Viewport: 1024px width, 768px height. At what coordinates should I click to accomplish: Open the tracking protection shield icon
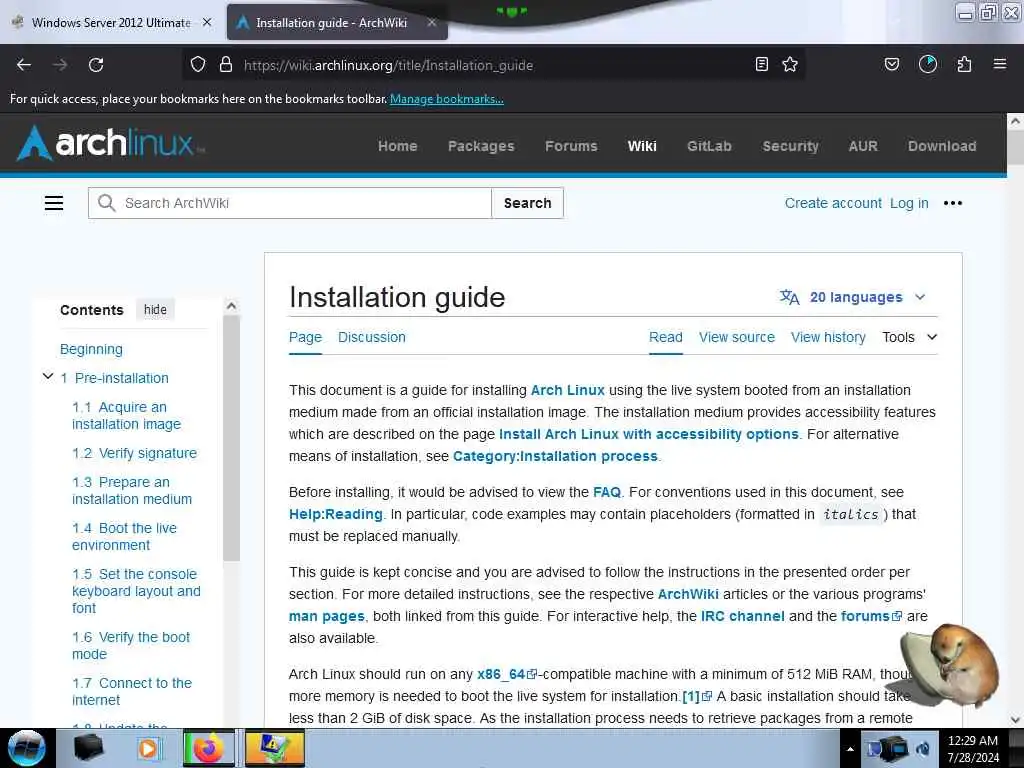click(x=198, y=65)
